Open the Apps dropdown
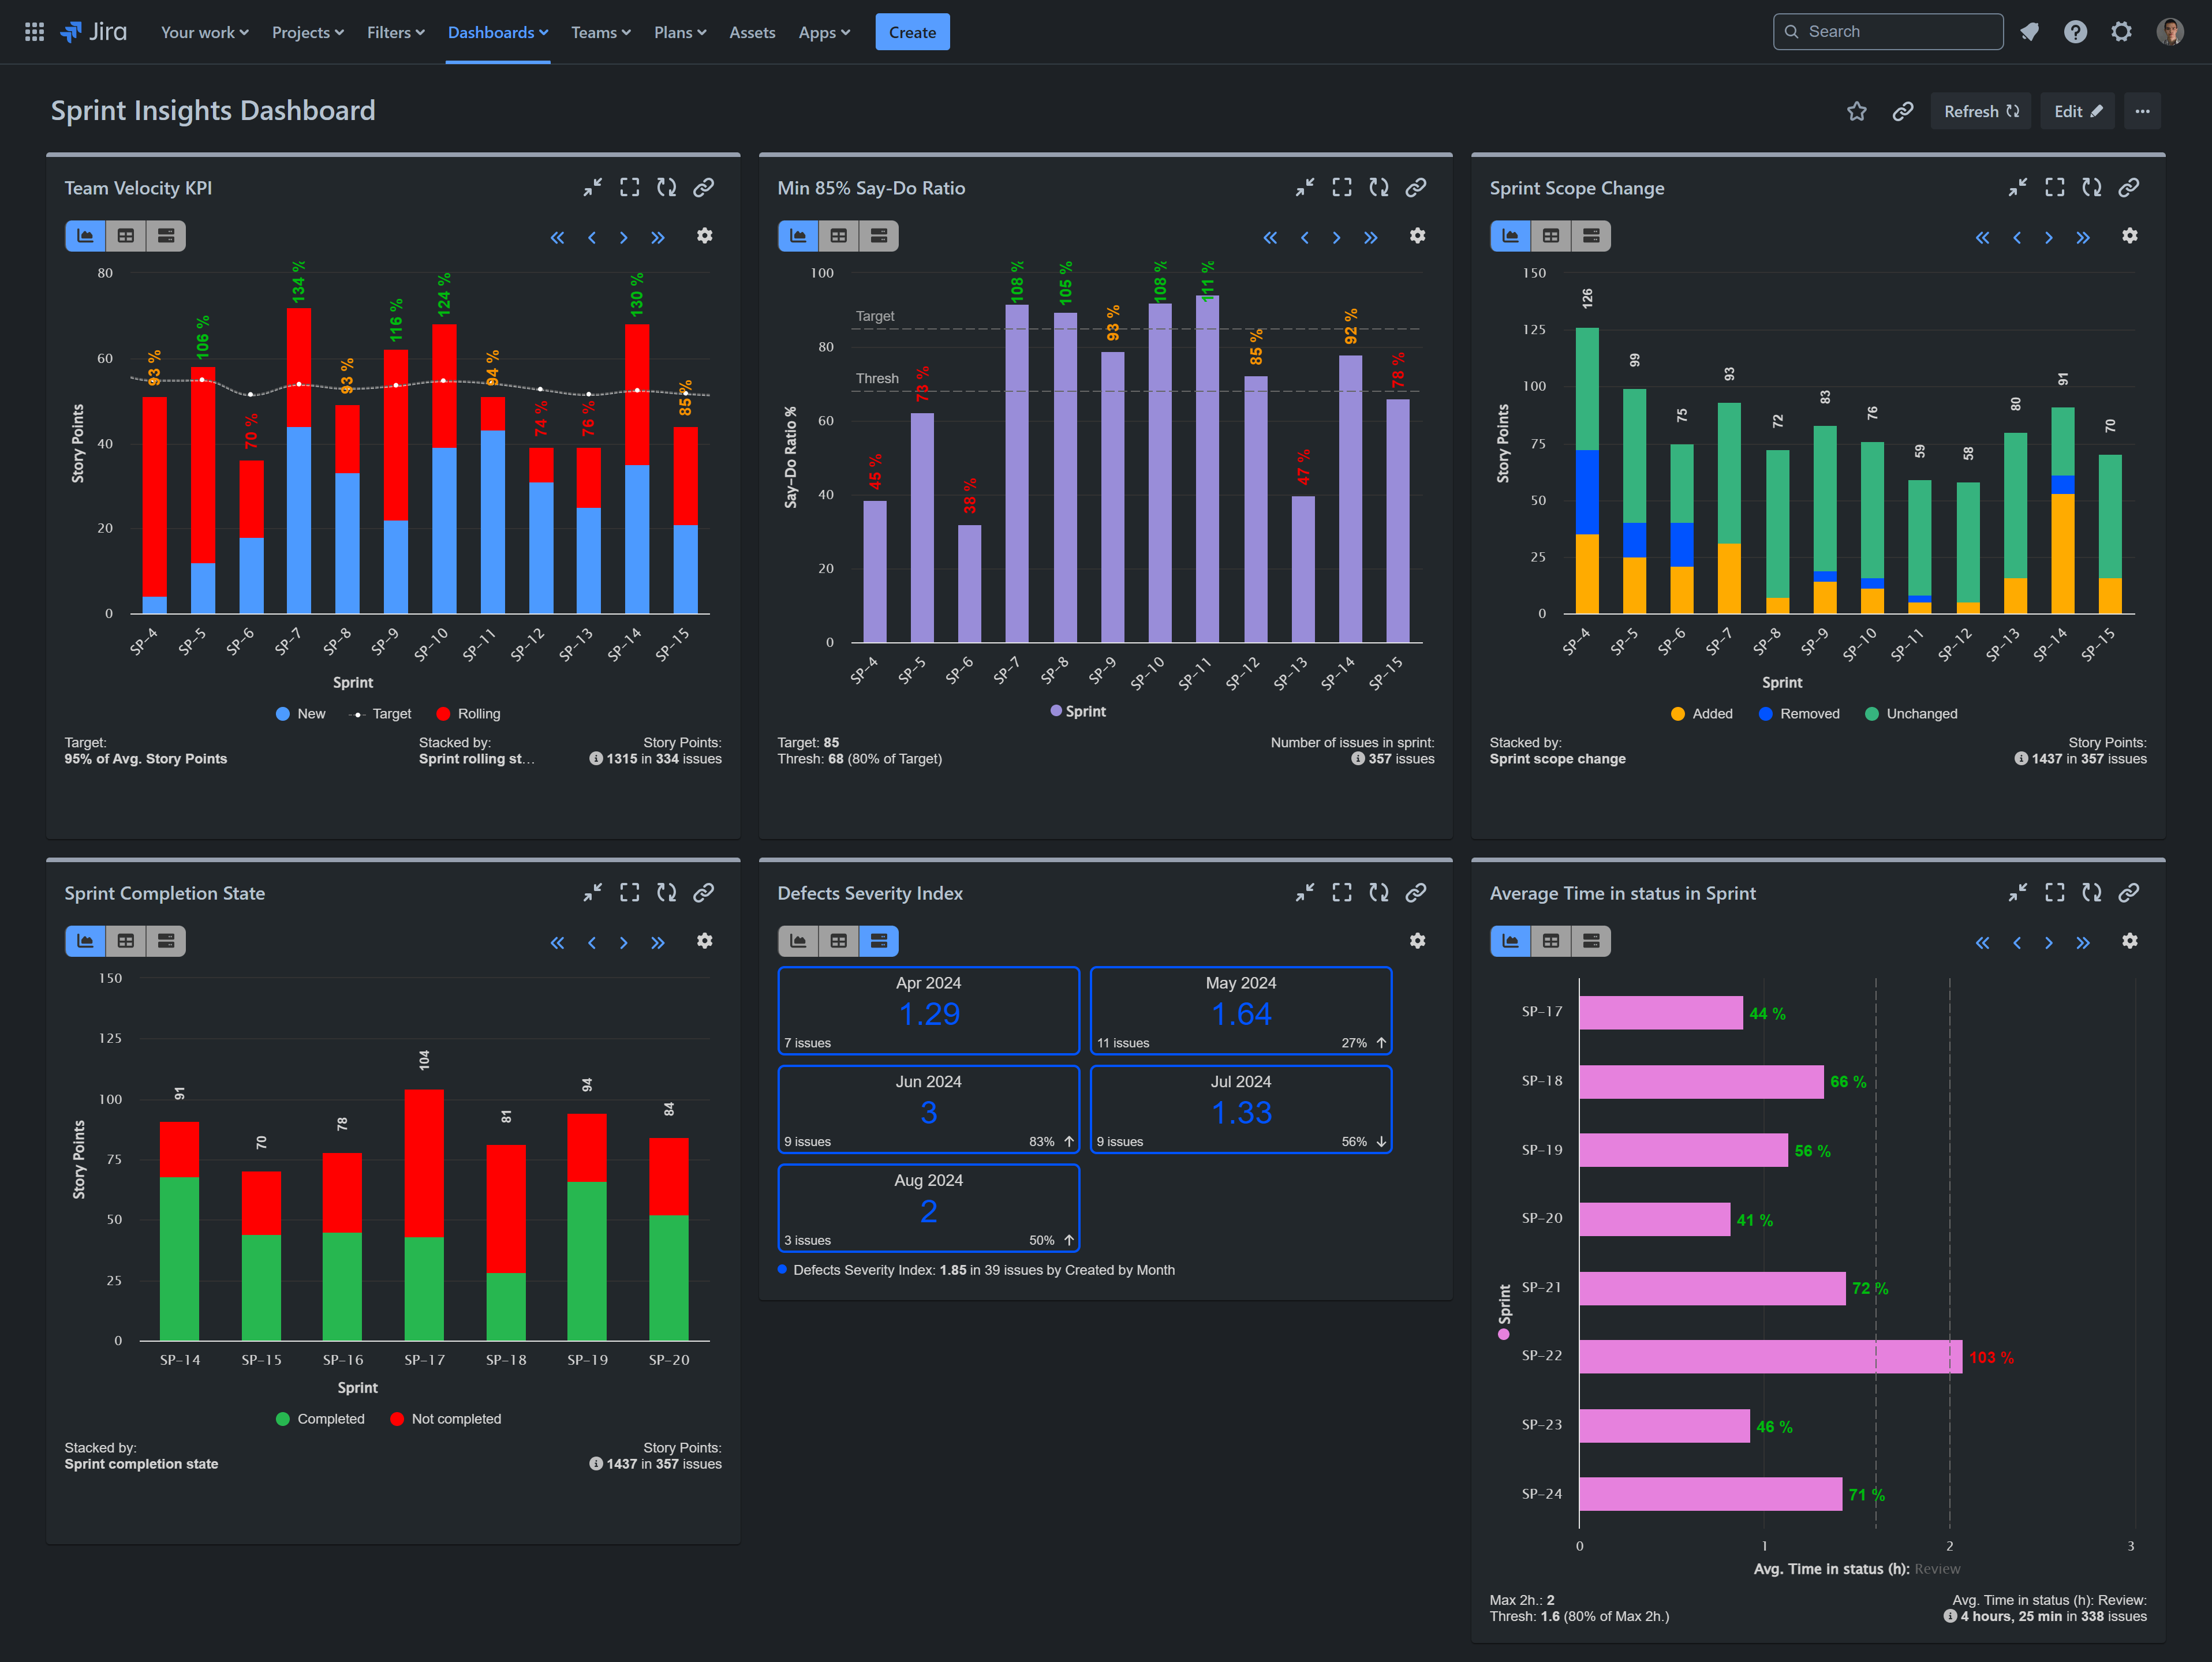This screenshot has height=1662, width=2212. tap(824, 32)
